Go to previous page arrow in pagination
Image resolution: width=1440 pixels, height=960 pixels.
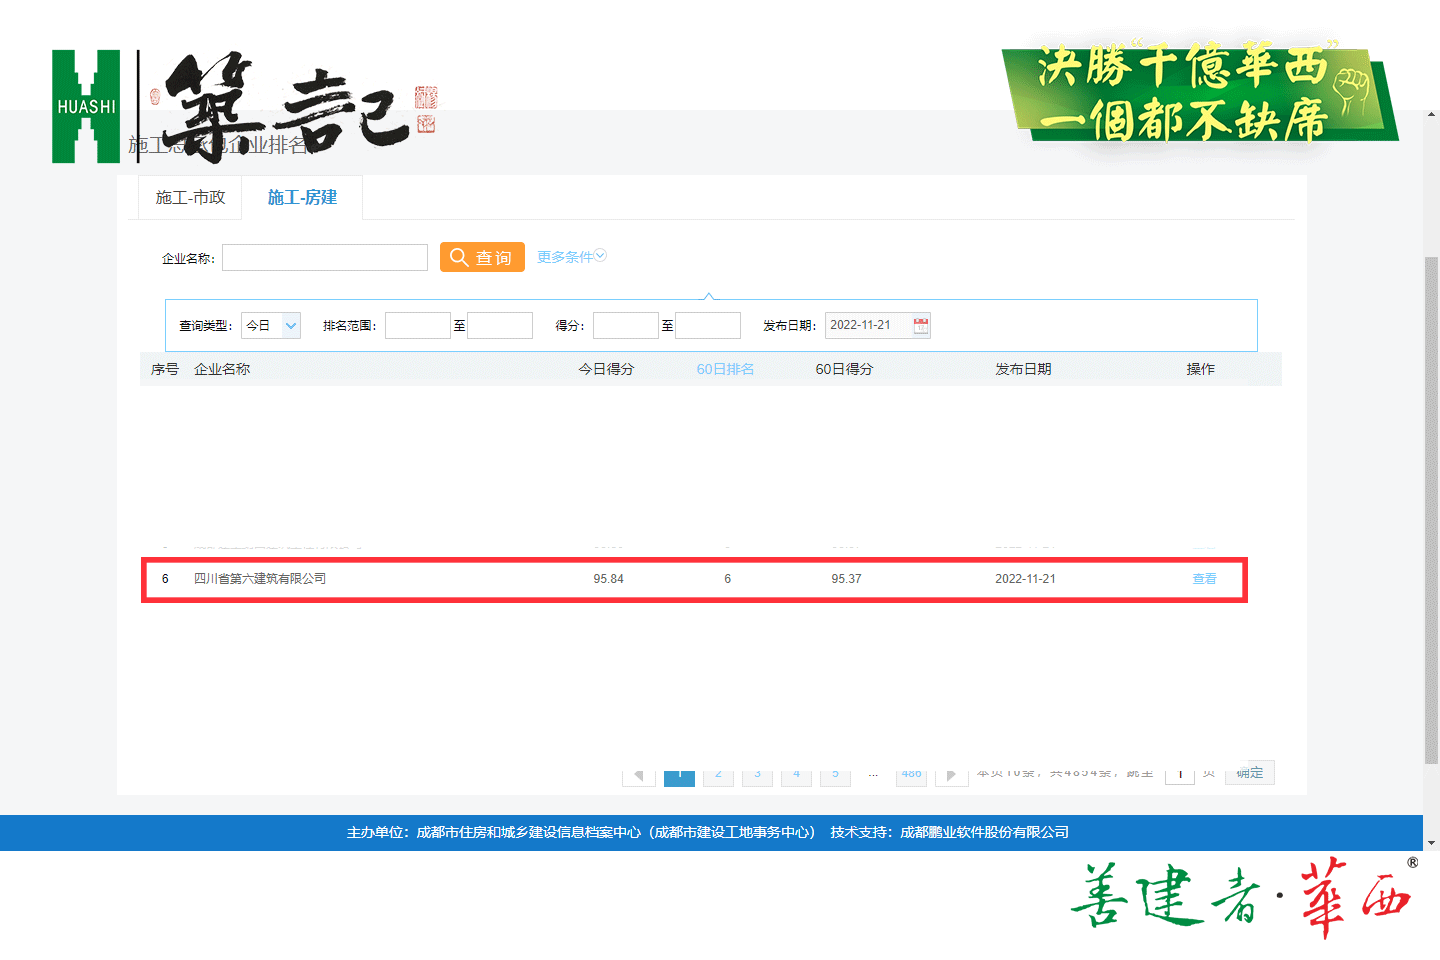point(639,775)
